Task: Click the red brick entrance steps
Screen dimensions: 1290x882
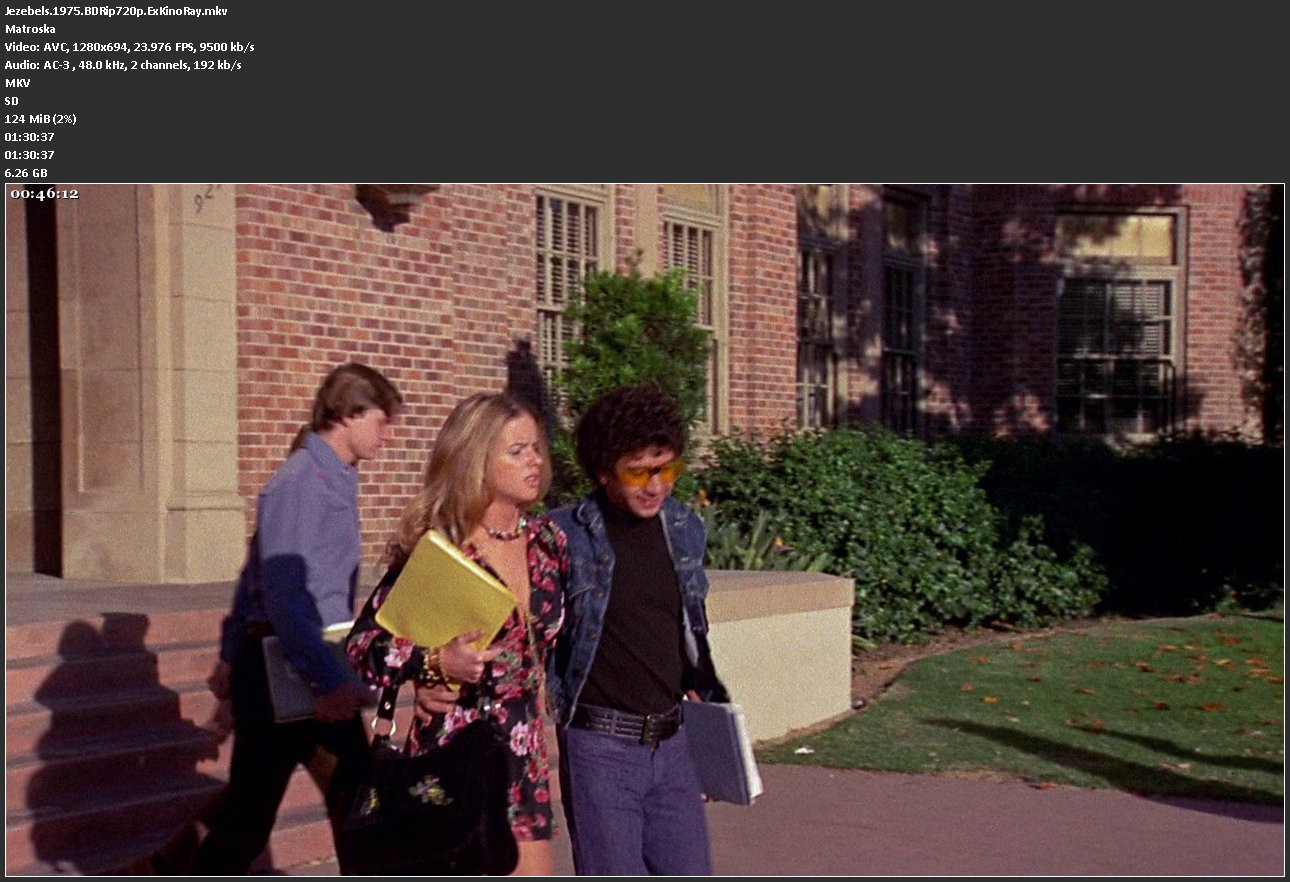Action: tap(110, 720)
